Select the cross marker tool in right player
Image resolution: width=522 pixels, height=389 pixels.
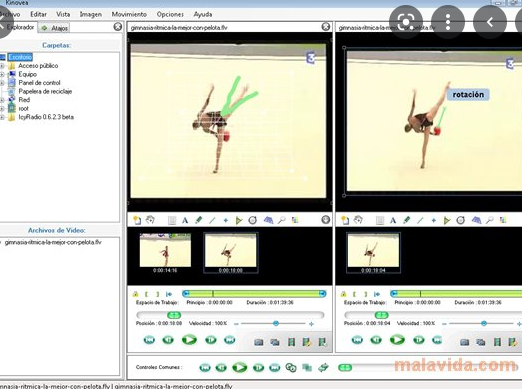pyautogui.click(x=434, y=220)
